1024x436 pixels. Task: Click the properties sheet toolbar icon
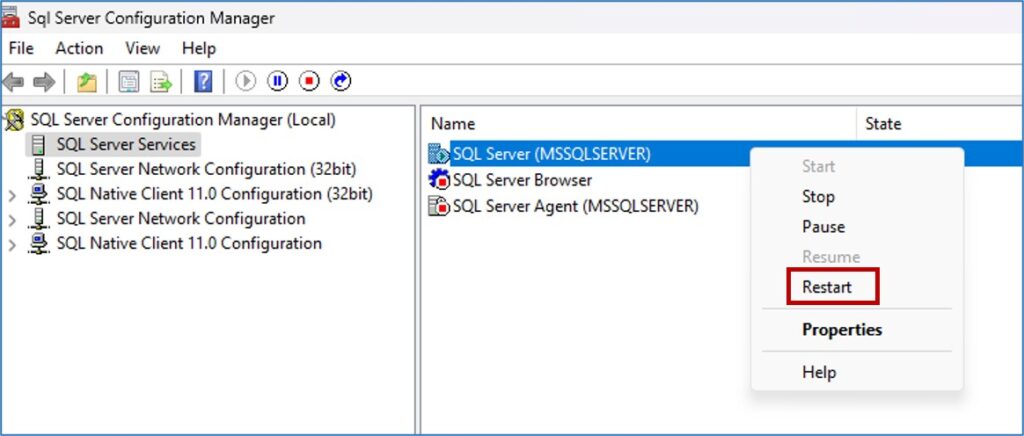click(x=129, y=82)
